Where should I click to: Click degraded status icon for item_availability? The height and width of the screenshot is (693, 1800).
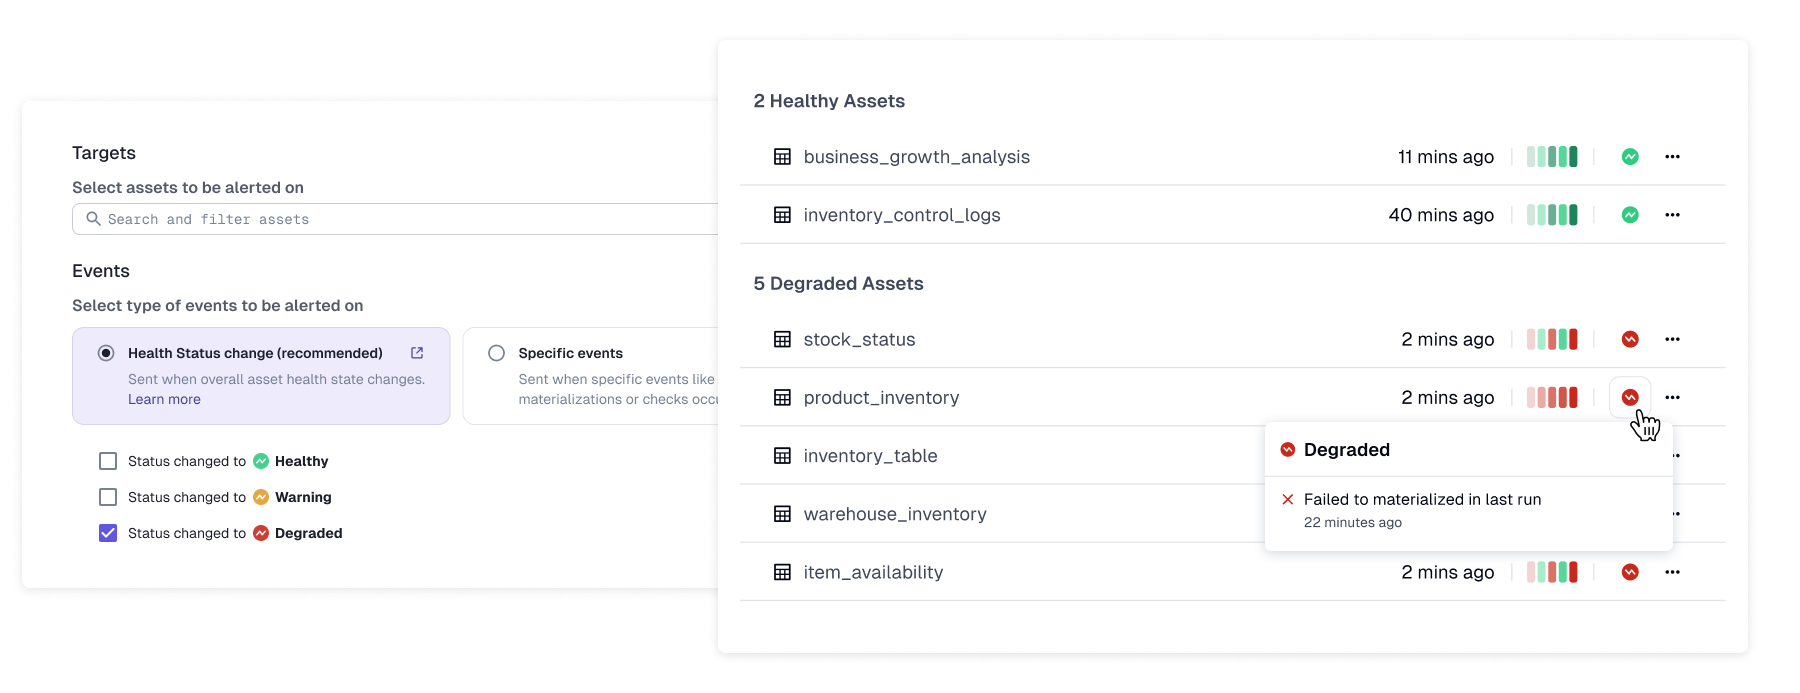(x=1630, y=572)
